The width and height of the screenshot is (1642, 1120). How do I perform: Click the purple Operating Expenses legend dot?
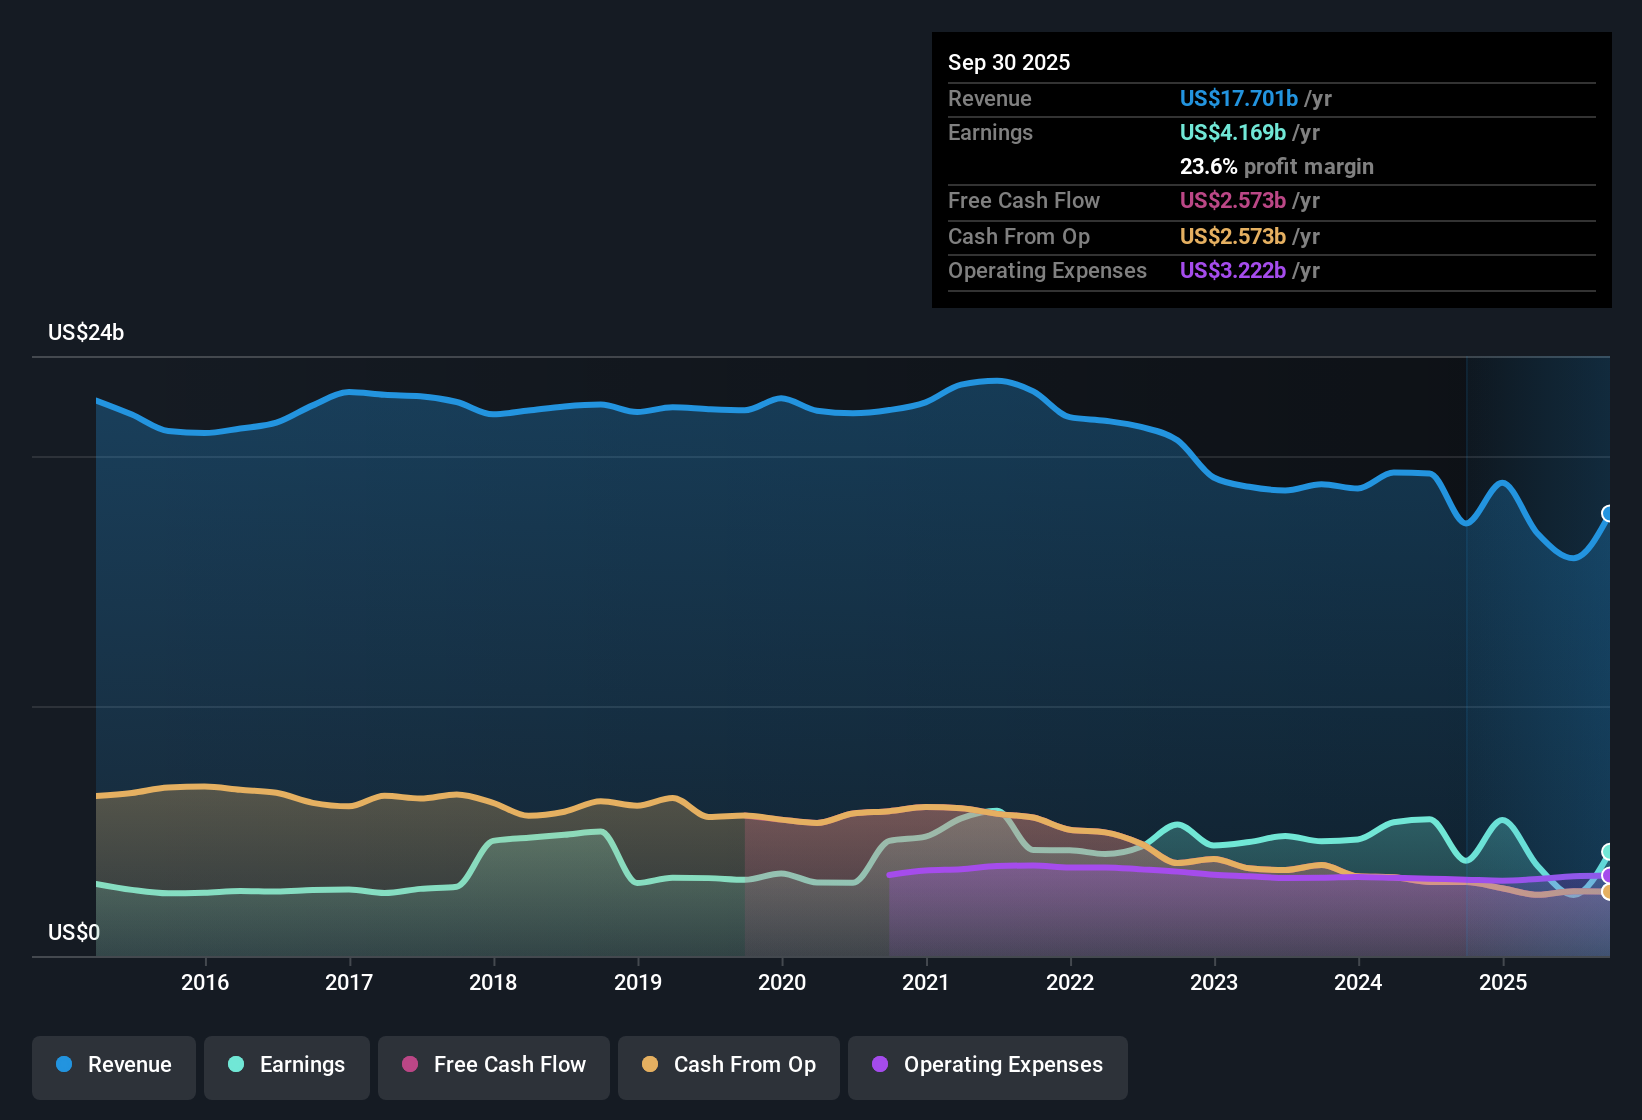(x=880, y=1065)
